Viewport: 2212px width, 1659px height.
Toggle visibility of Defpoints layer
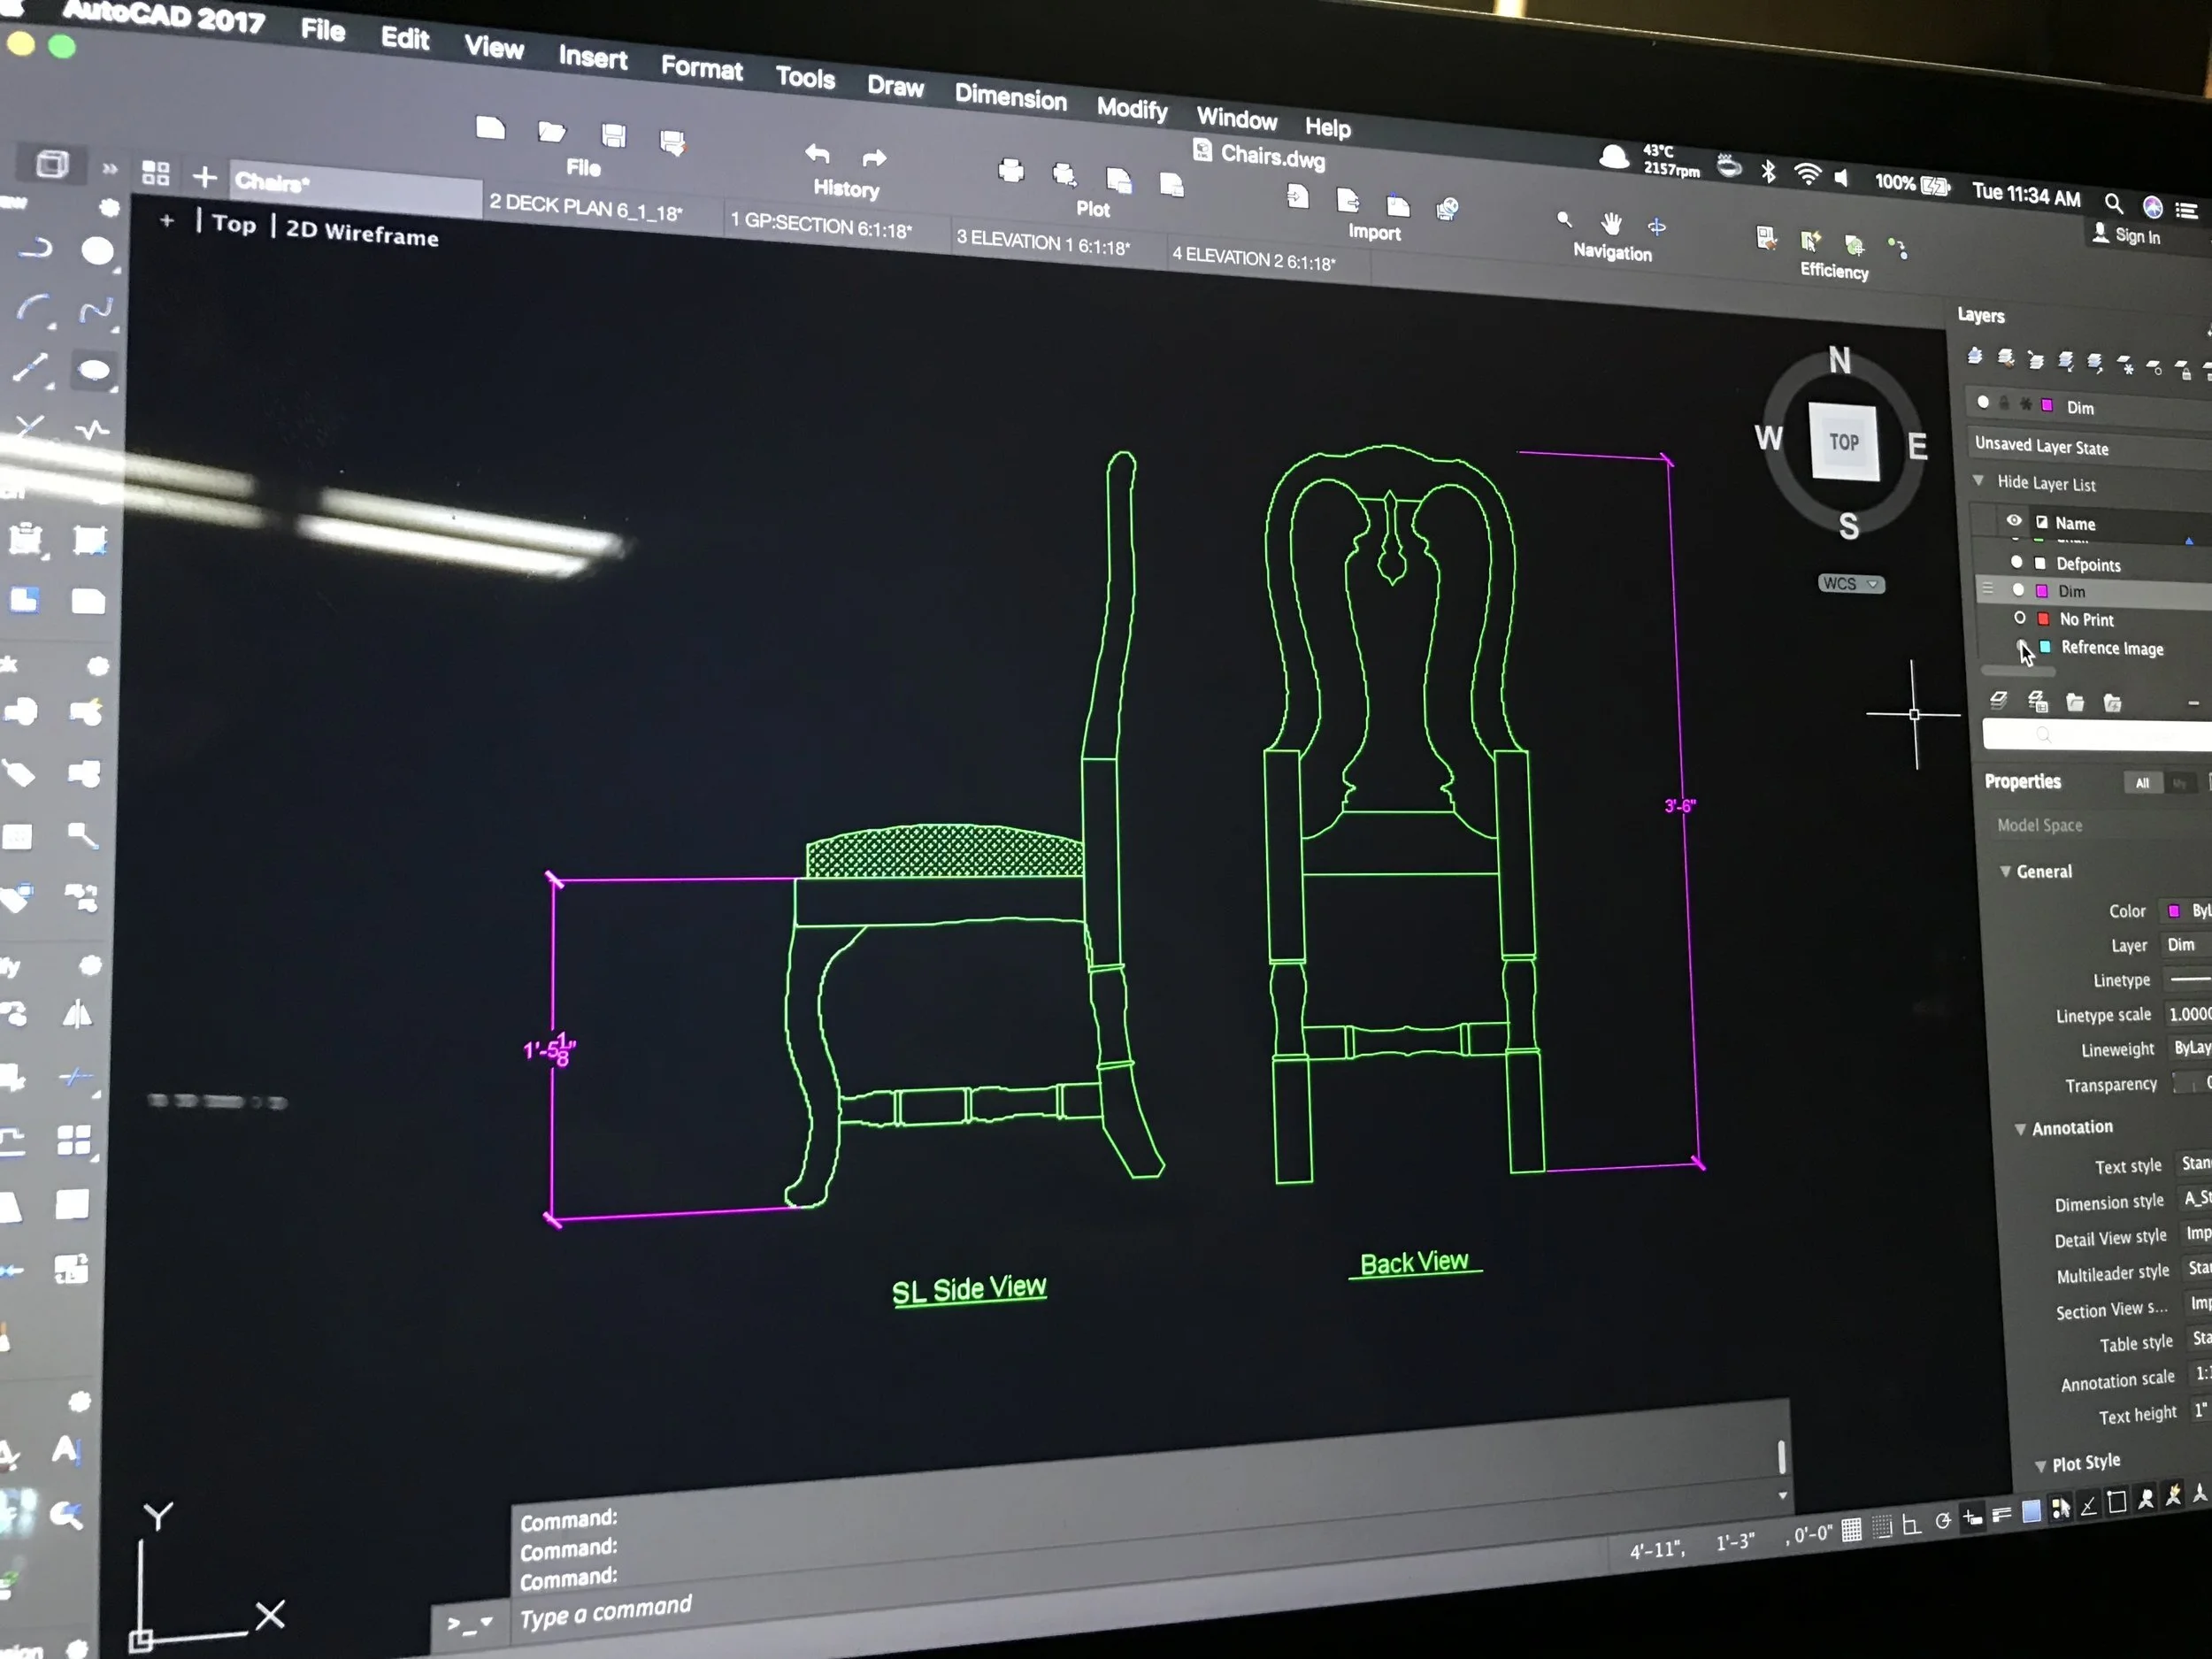click(2017, 562)
